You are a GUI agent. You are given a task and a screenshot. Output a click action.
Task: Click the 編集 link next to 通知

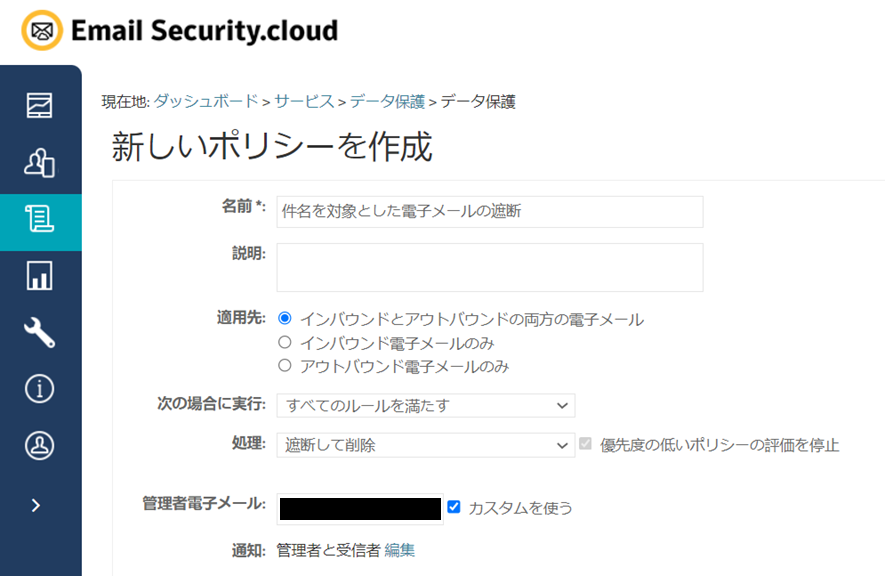pyautogui.click(x=399, y=550)
